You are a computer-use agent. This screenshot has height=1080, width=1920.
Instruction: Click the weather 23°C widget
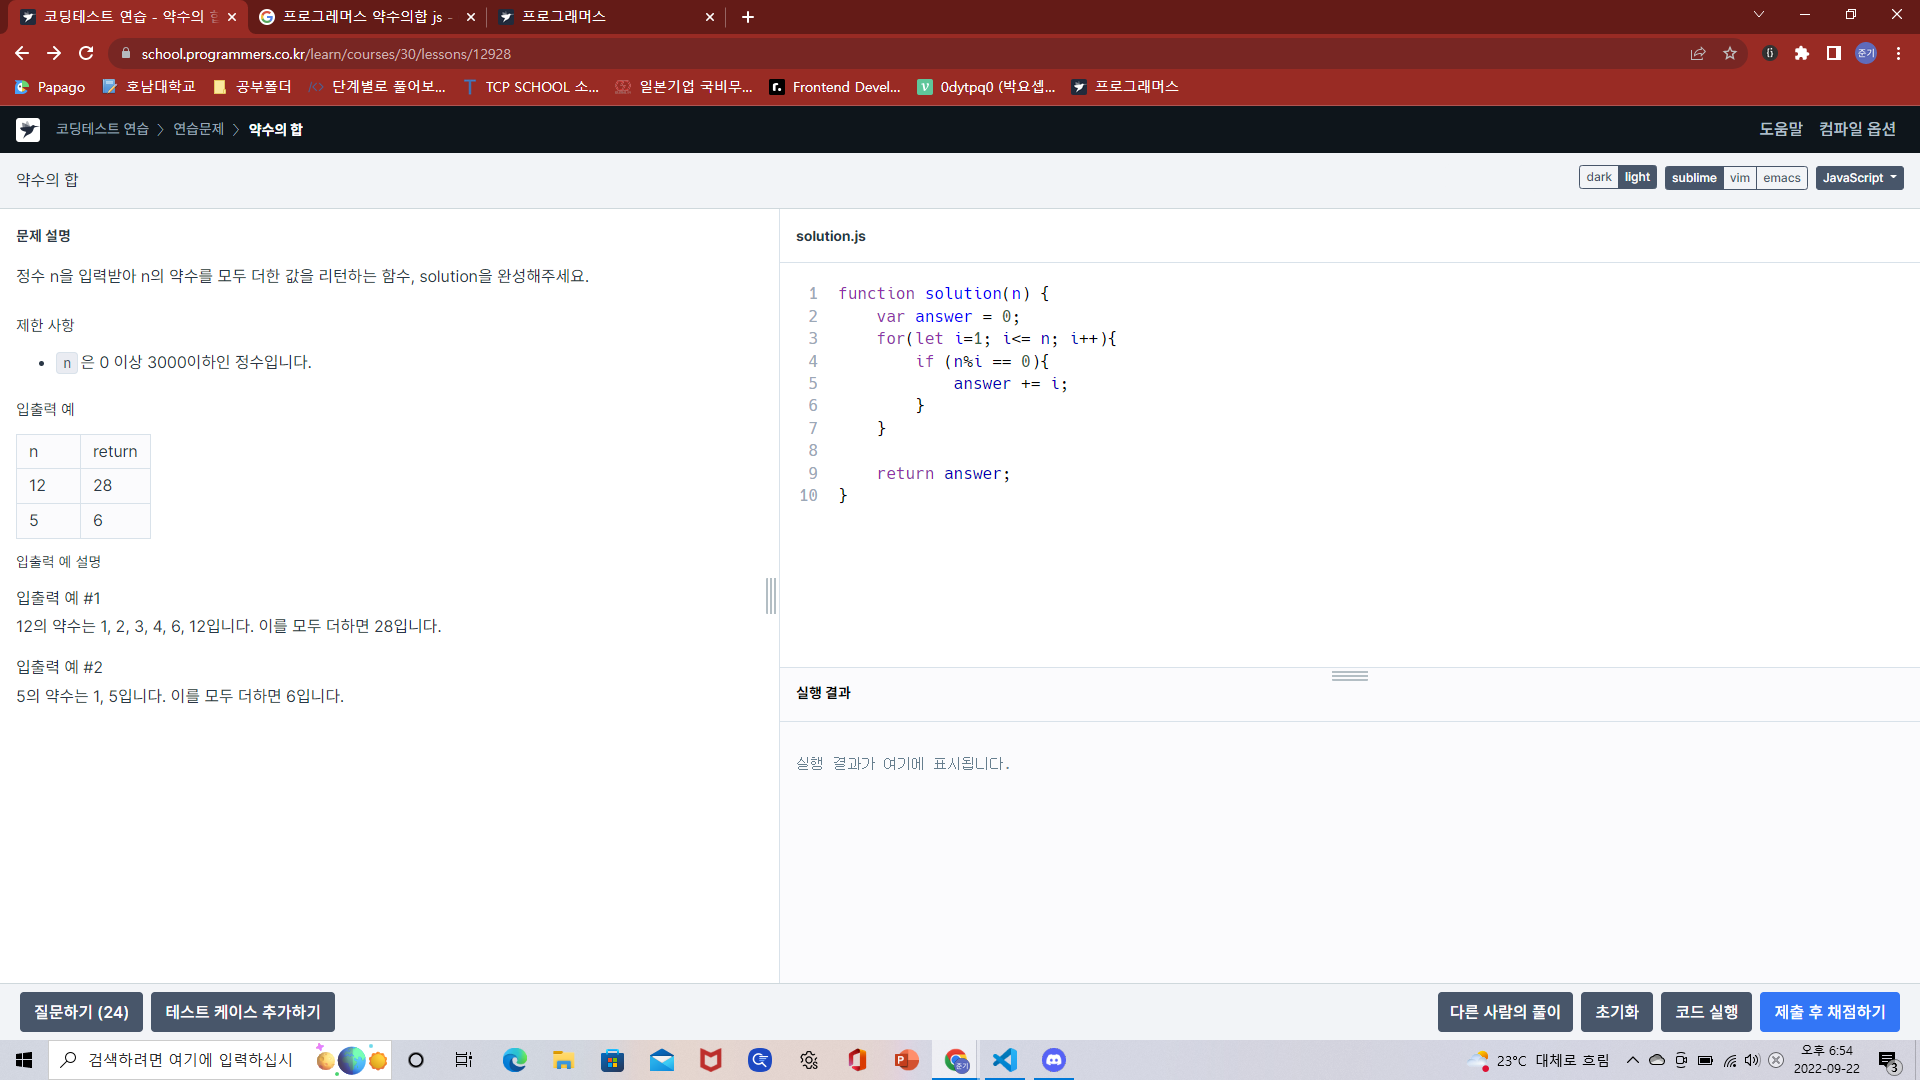(x=1537, y=1060)
